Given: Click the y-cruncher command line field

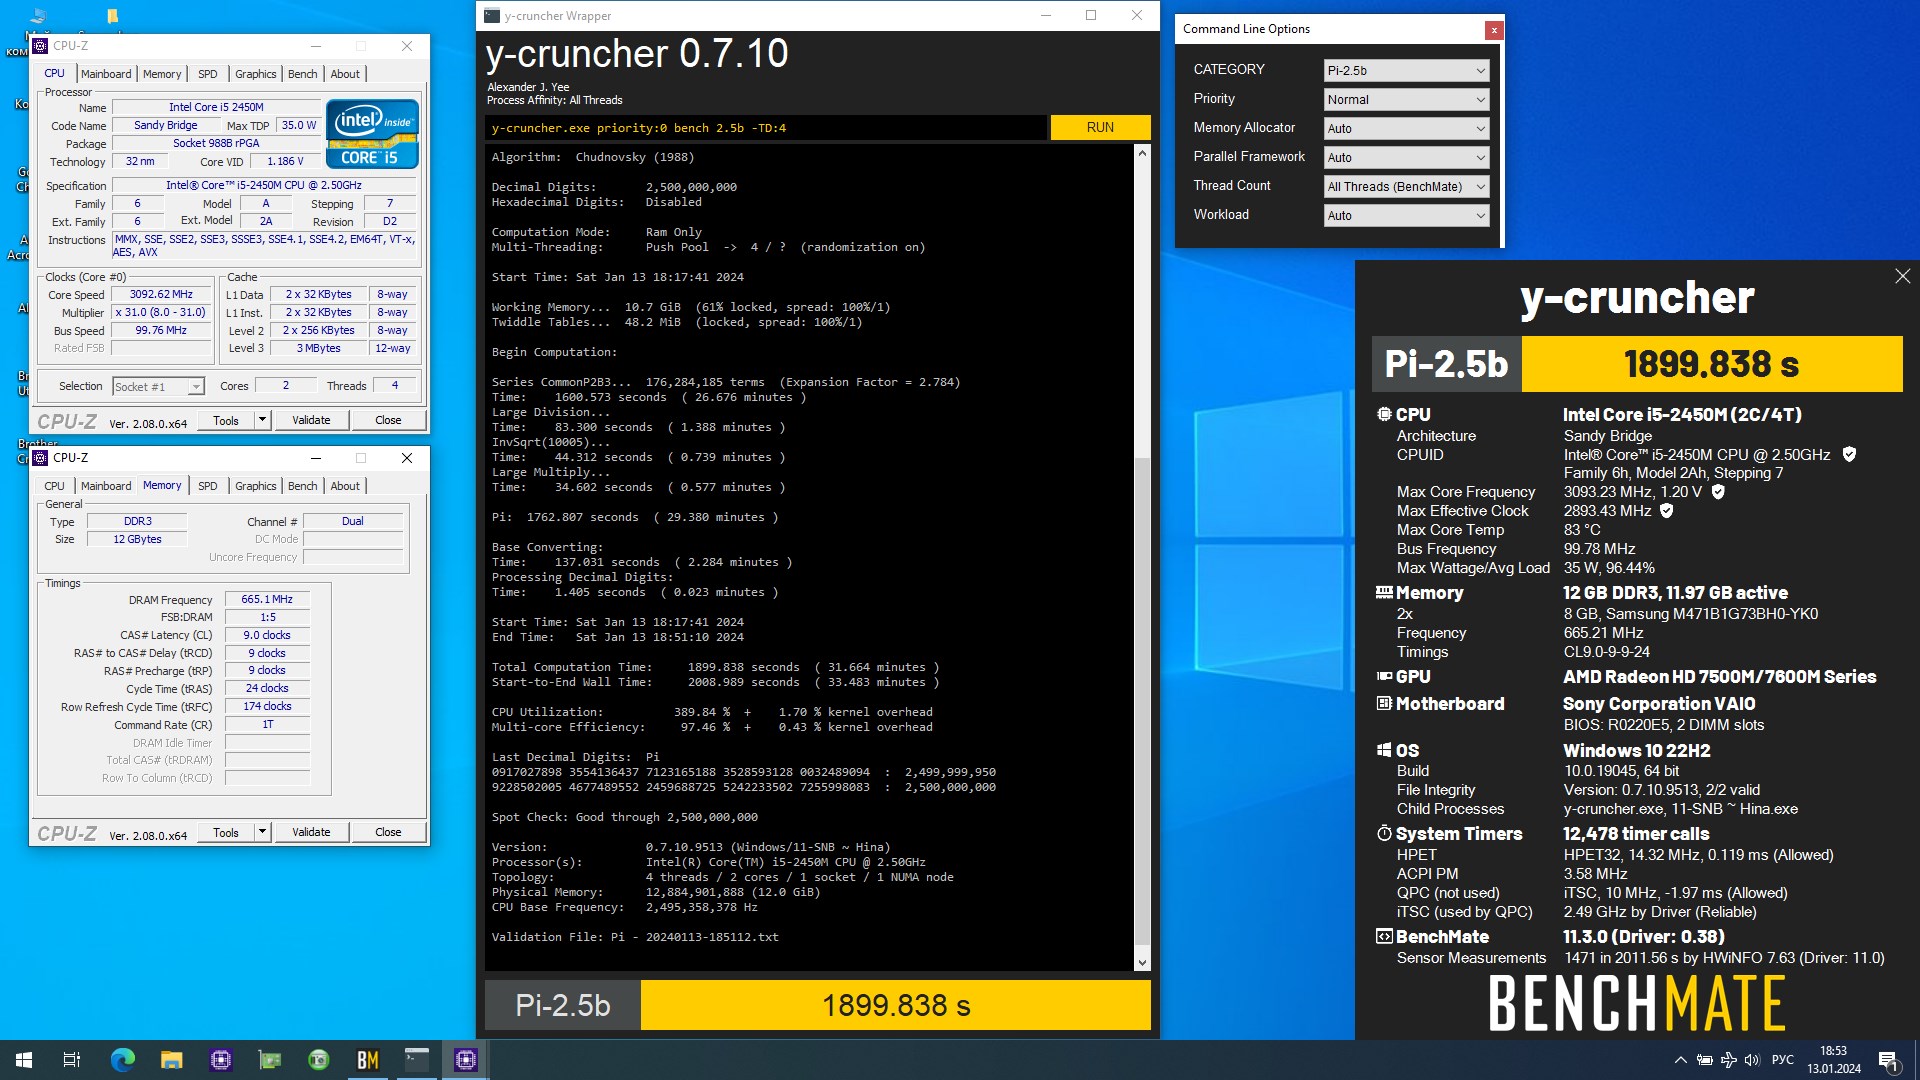Looking at the screenshot, I should tap(766, 127).
